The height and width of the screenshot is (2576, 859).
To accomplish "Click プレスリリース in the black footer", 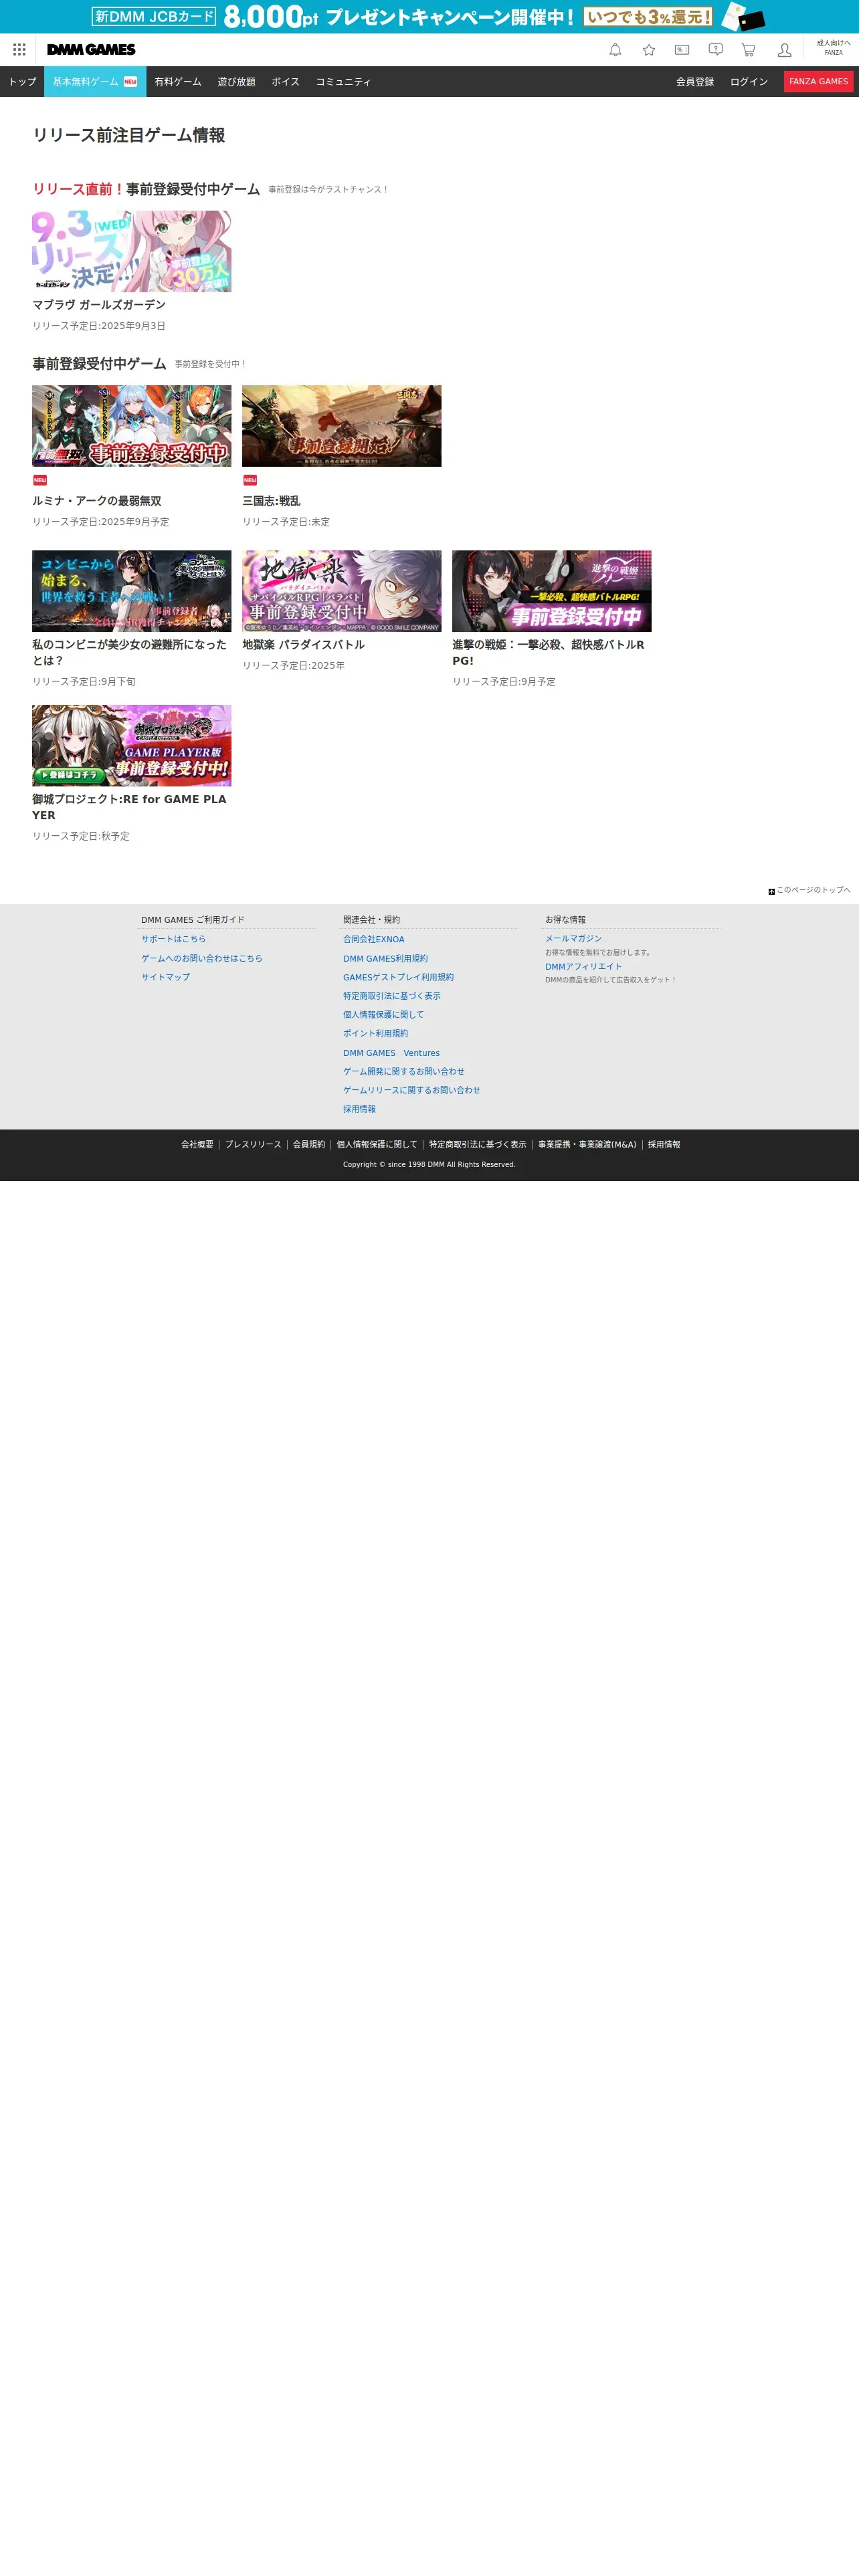I will pyautogui.click(x=253, y=1145).
